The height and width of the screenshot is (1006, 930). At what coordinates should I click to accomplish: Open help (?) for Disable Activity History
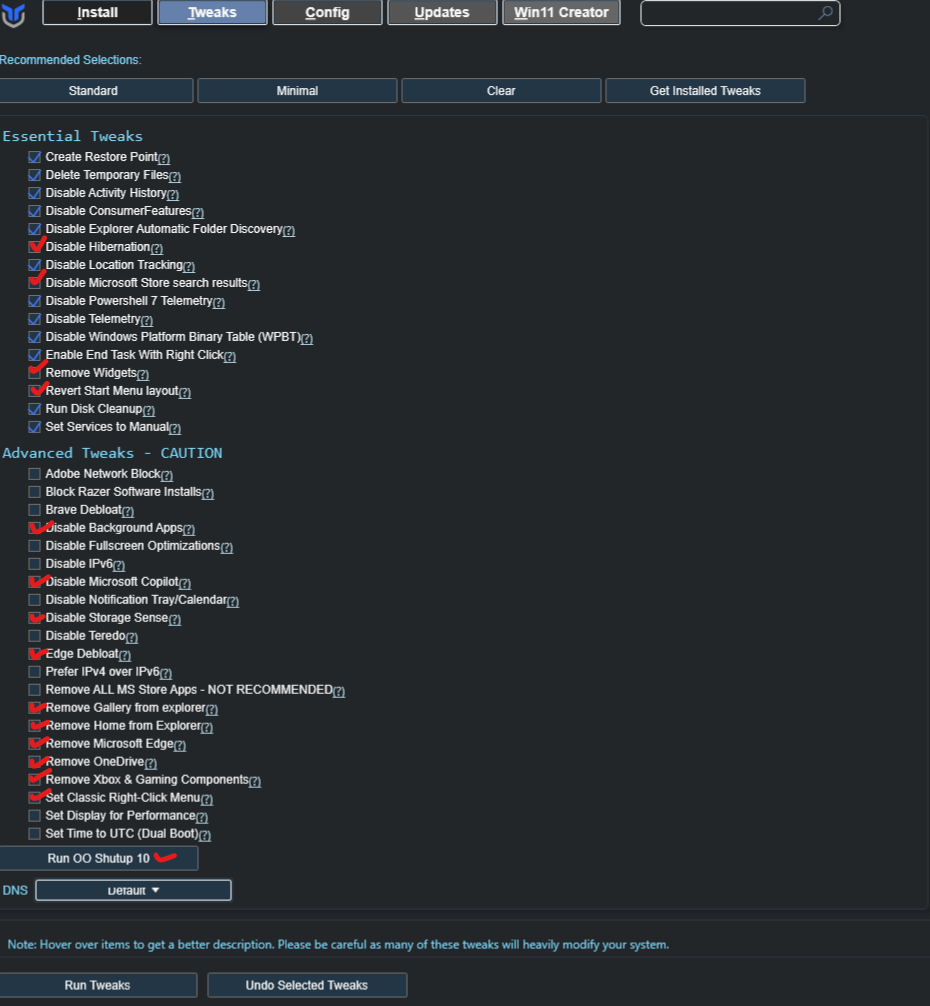173,194
